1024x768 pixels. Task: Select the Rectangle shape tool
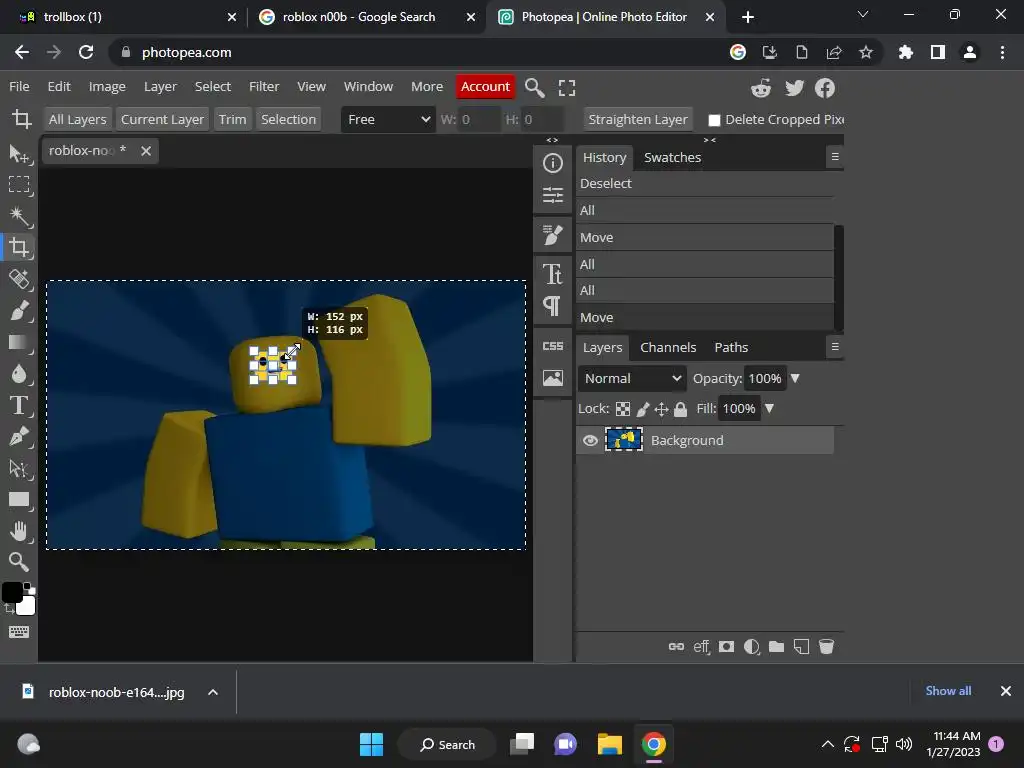19,500
